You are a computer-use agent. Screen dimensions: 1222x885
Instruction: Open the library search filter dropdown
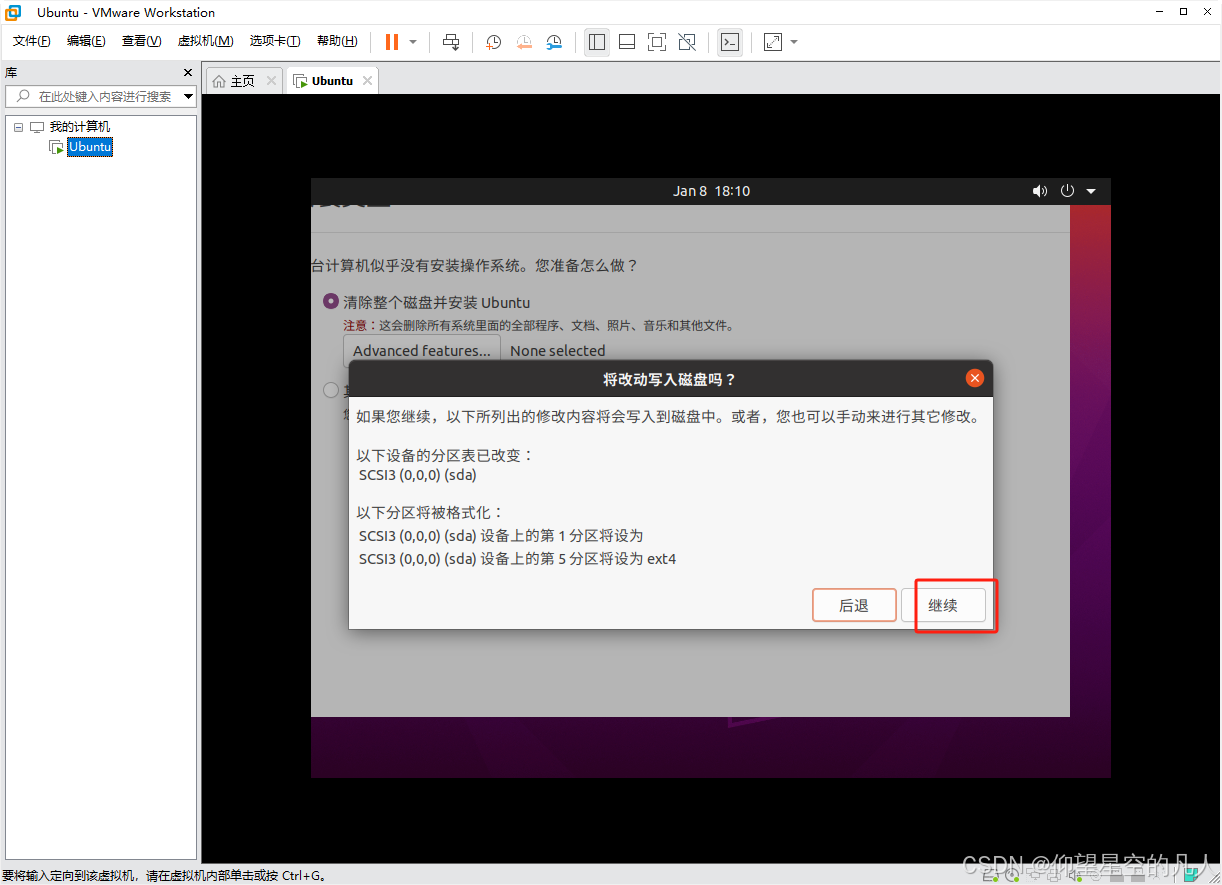click(x=189, y=96)
